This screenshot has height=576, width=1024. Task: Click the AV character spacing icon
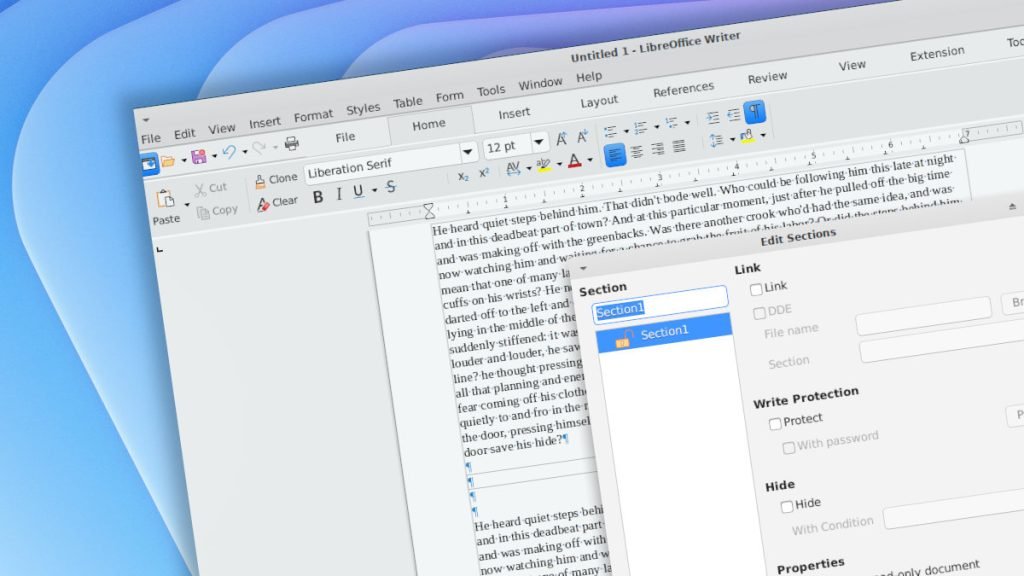[x=513, y=168]
